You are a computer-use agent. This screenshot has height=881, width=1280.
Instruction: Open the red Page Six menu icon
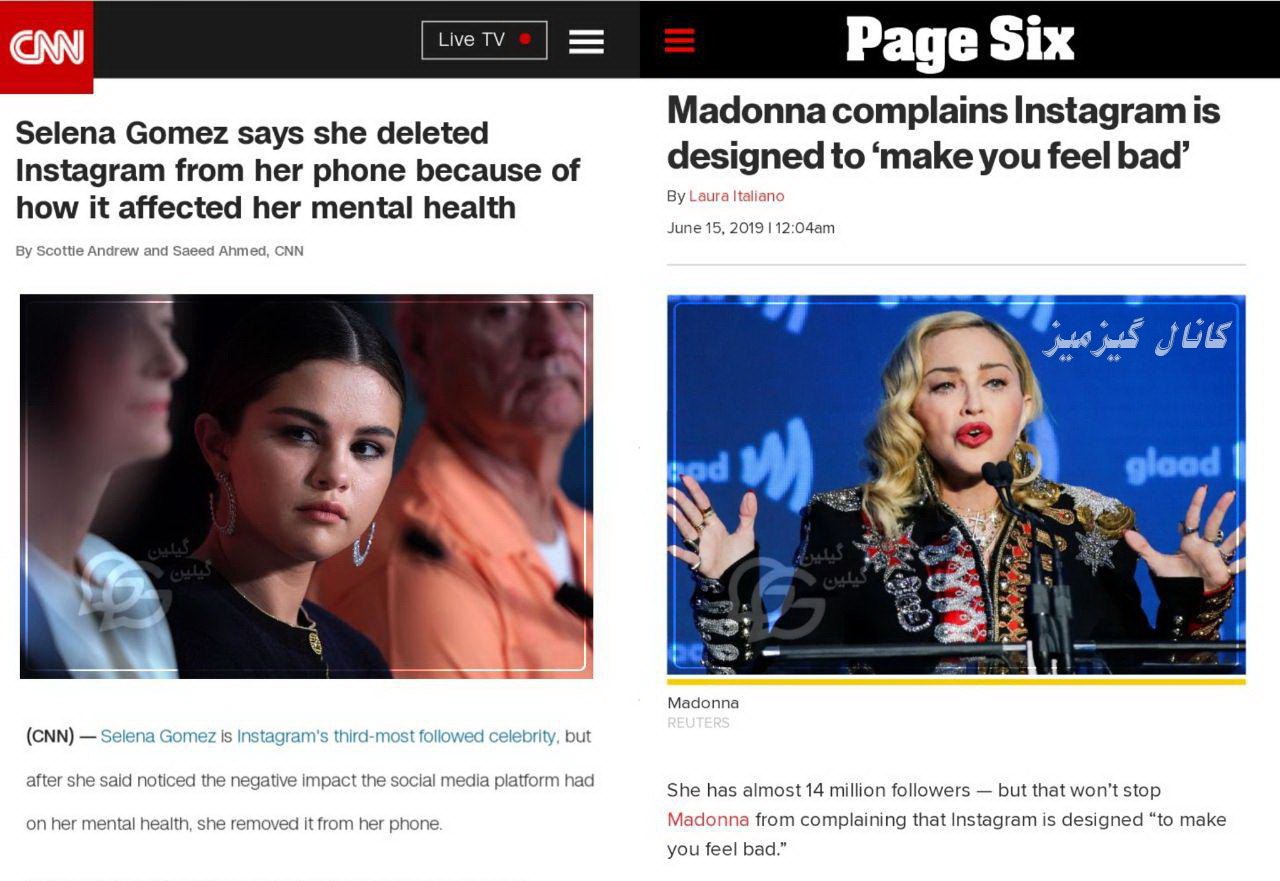coord(679,40)
